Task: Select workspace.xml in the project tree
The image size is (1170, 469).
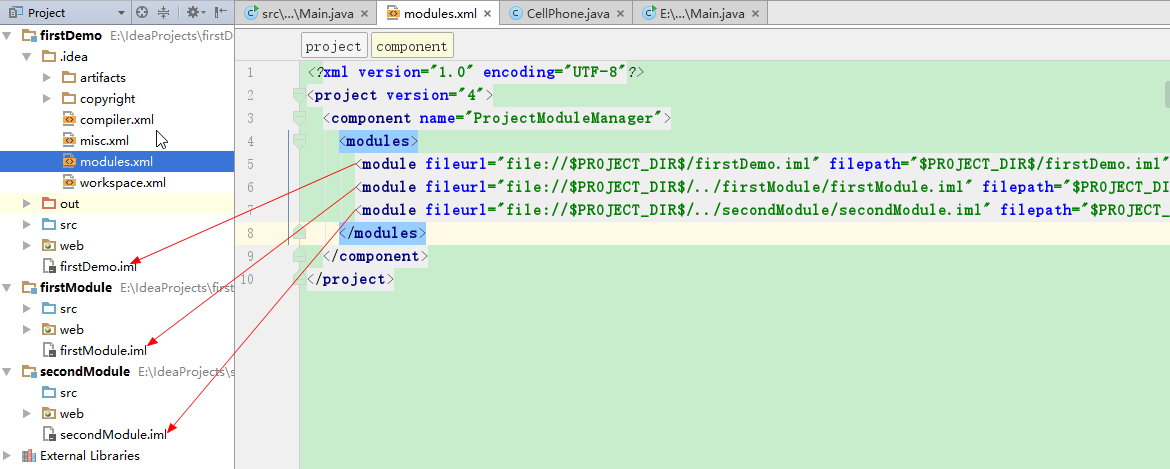Action: pyautogui.click(x=123, y=183)
